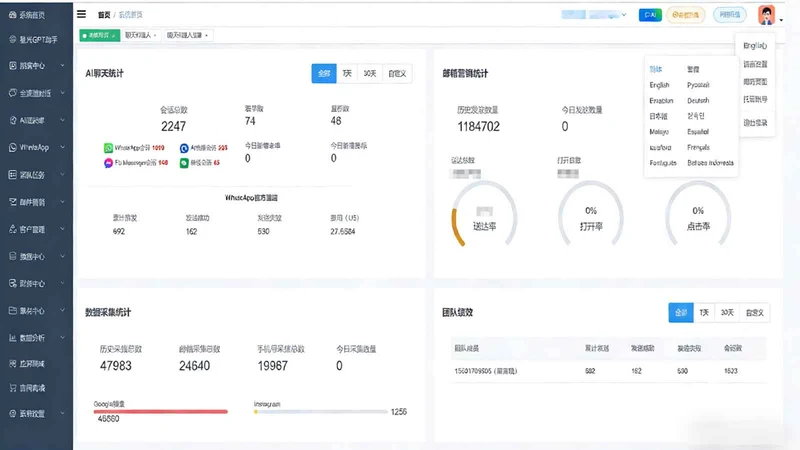Choose Español in the language list
Viewport: 800px width, 450px height.
[x=697, y=132]
